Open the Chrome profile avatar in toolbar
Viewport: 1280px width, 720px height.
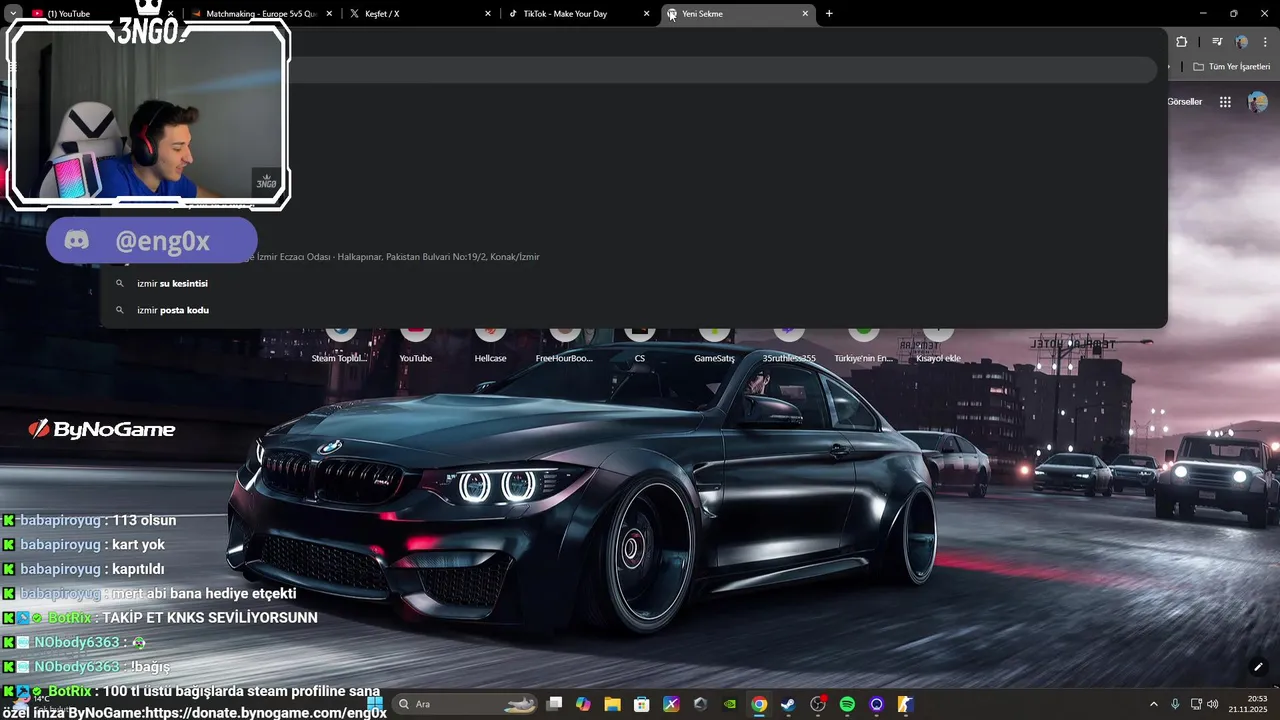[x=1242, y=42]
